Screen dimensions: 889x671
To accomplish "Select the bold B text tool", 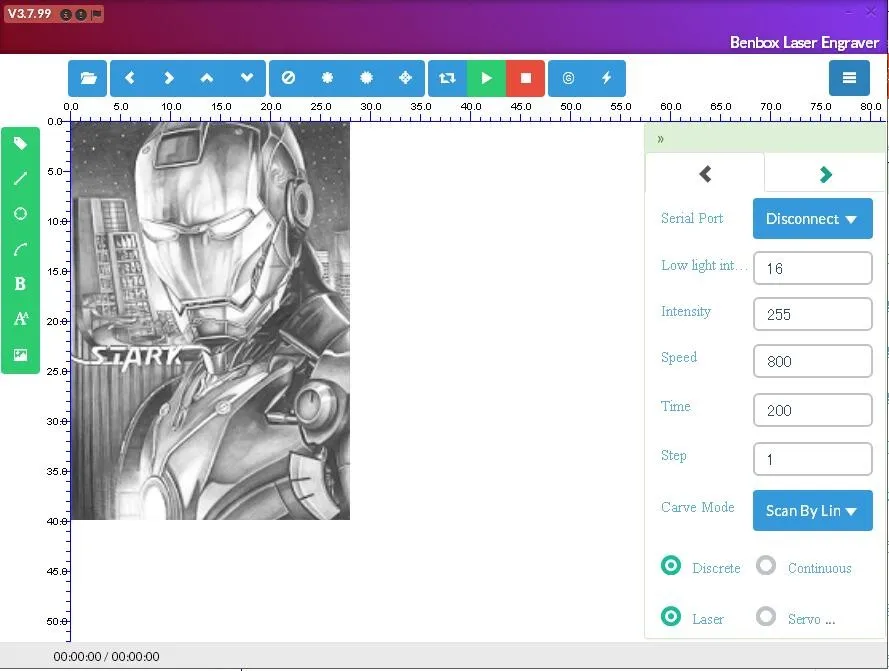I will pos(20,284).
